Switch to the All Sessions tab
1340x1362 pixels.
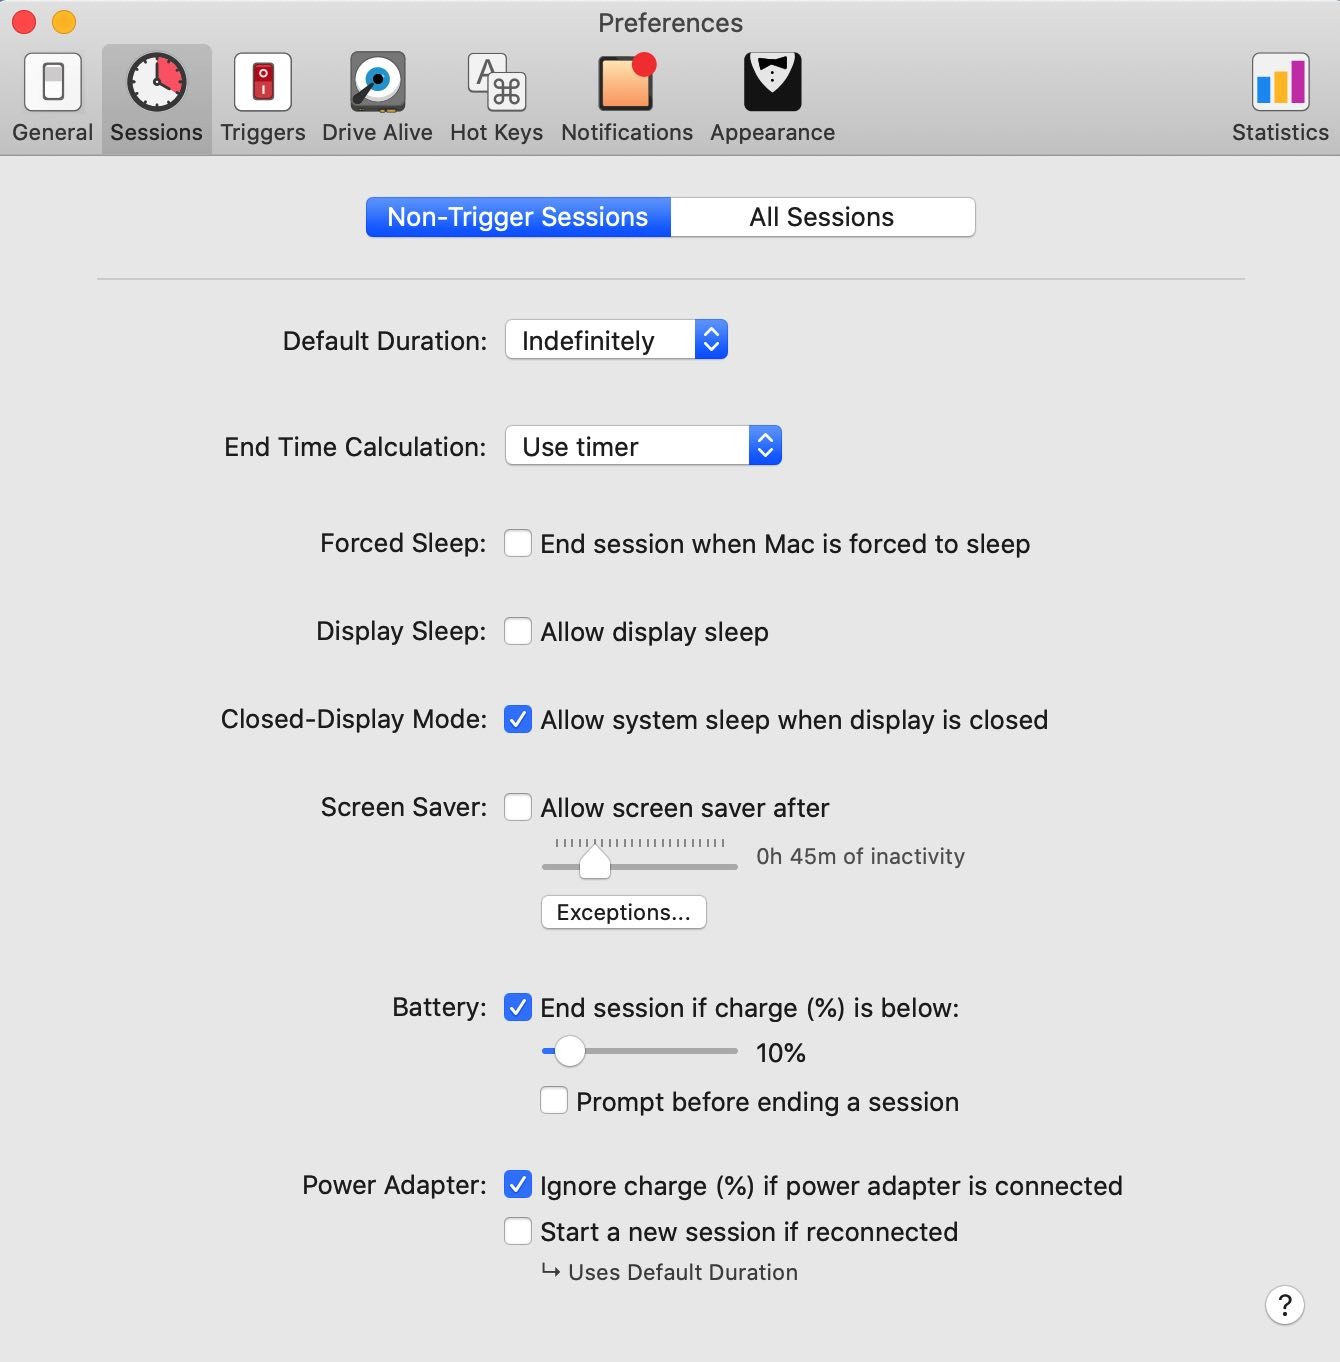[x=823, y=216]
